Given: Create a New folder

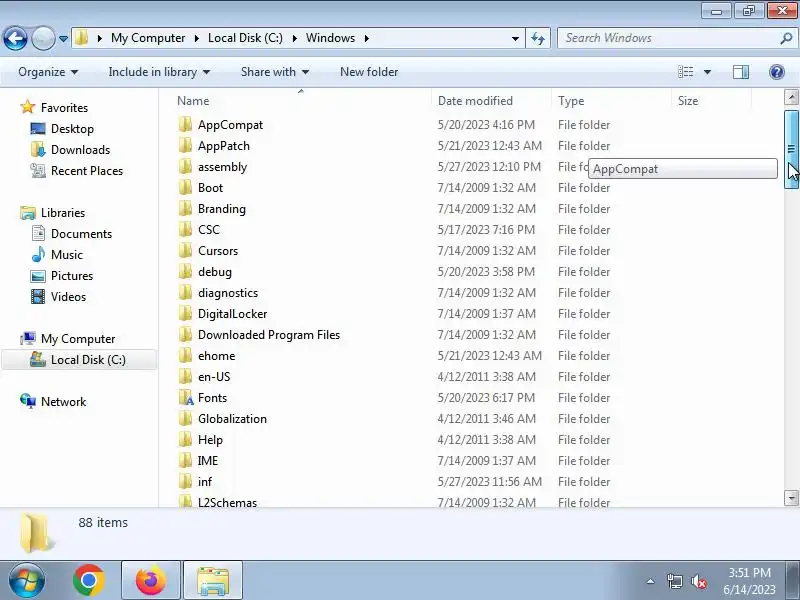Looking at the screenshot, I should (369, 72).
